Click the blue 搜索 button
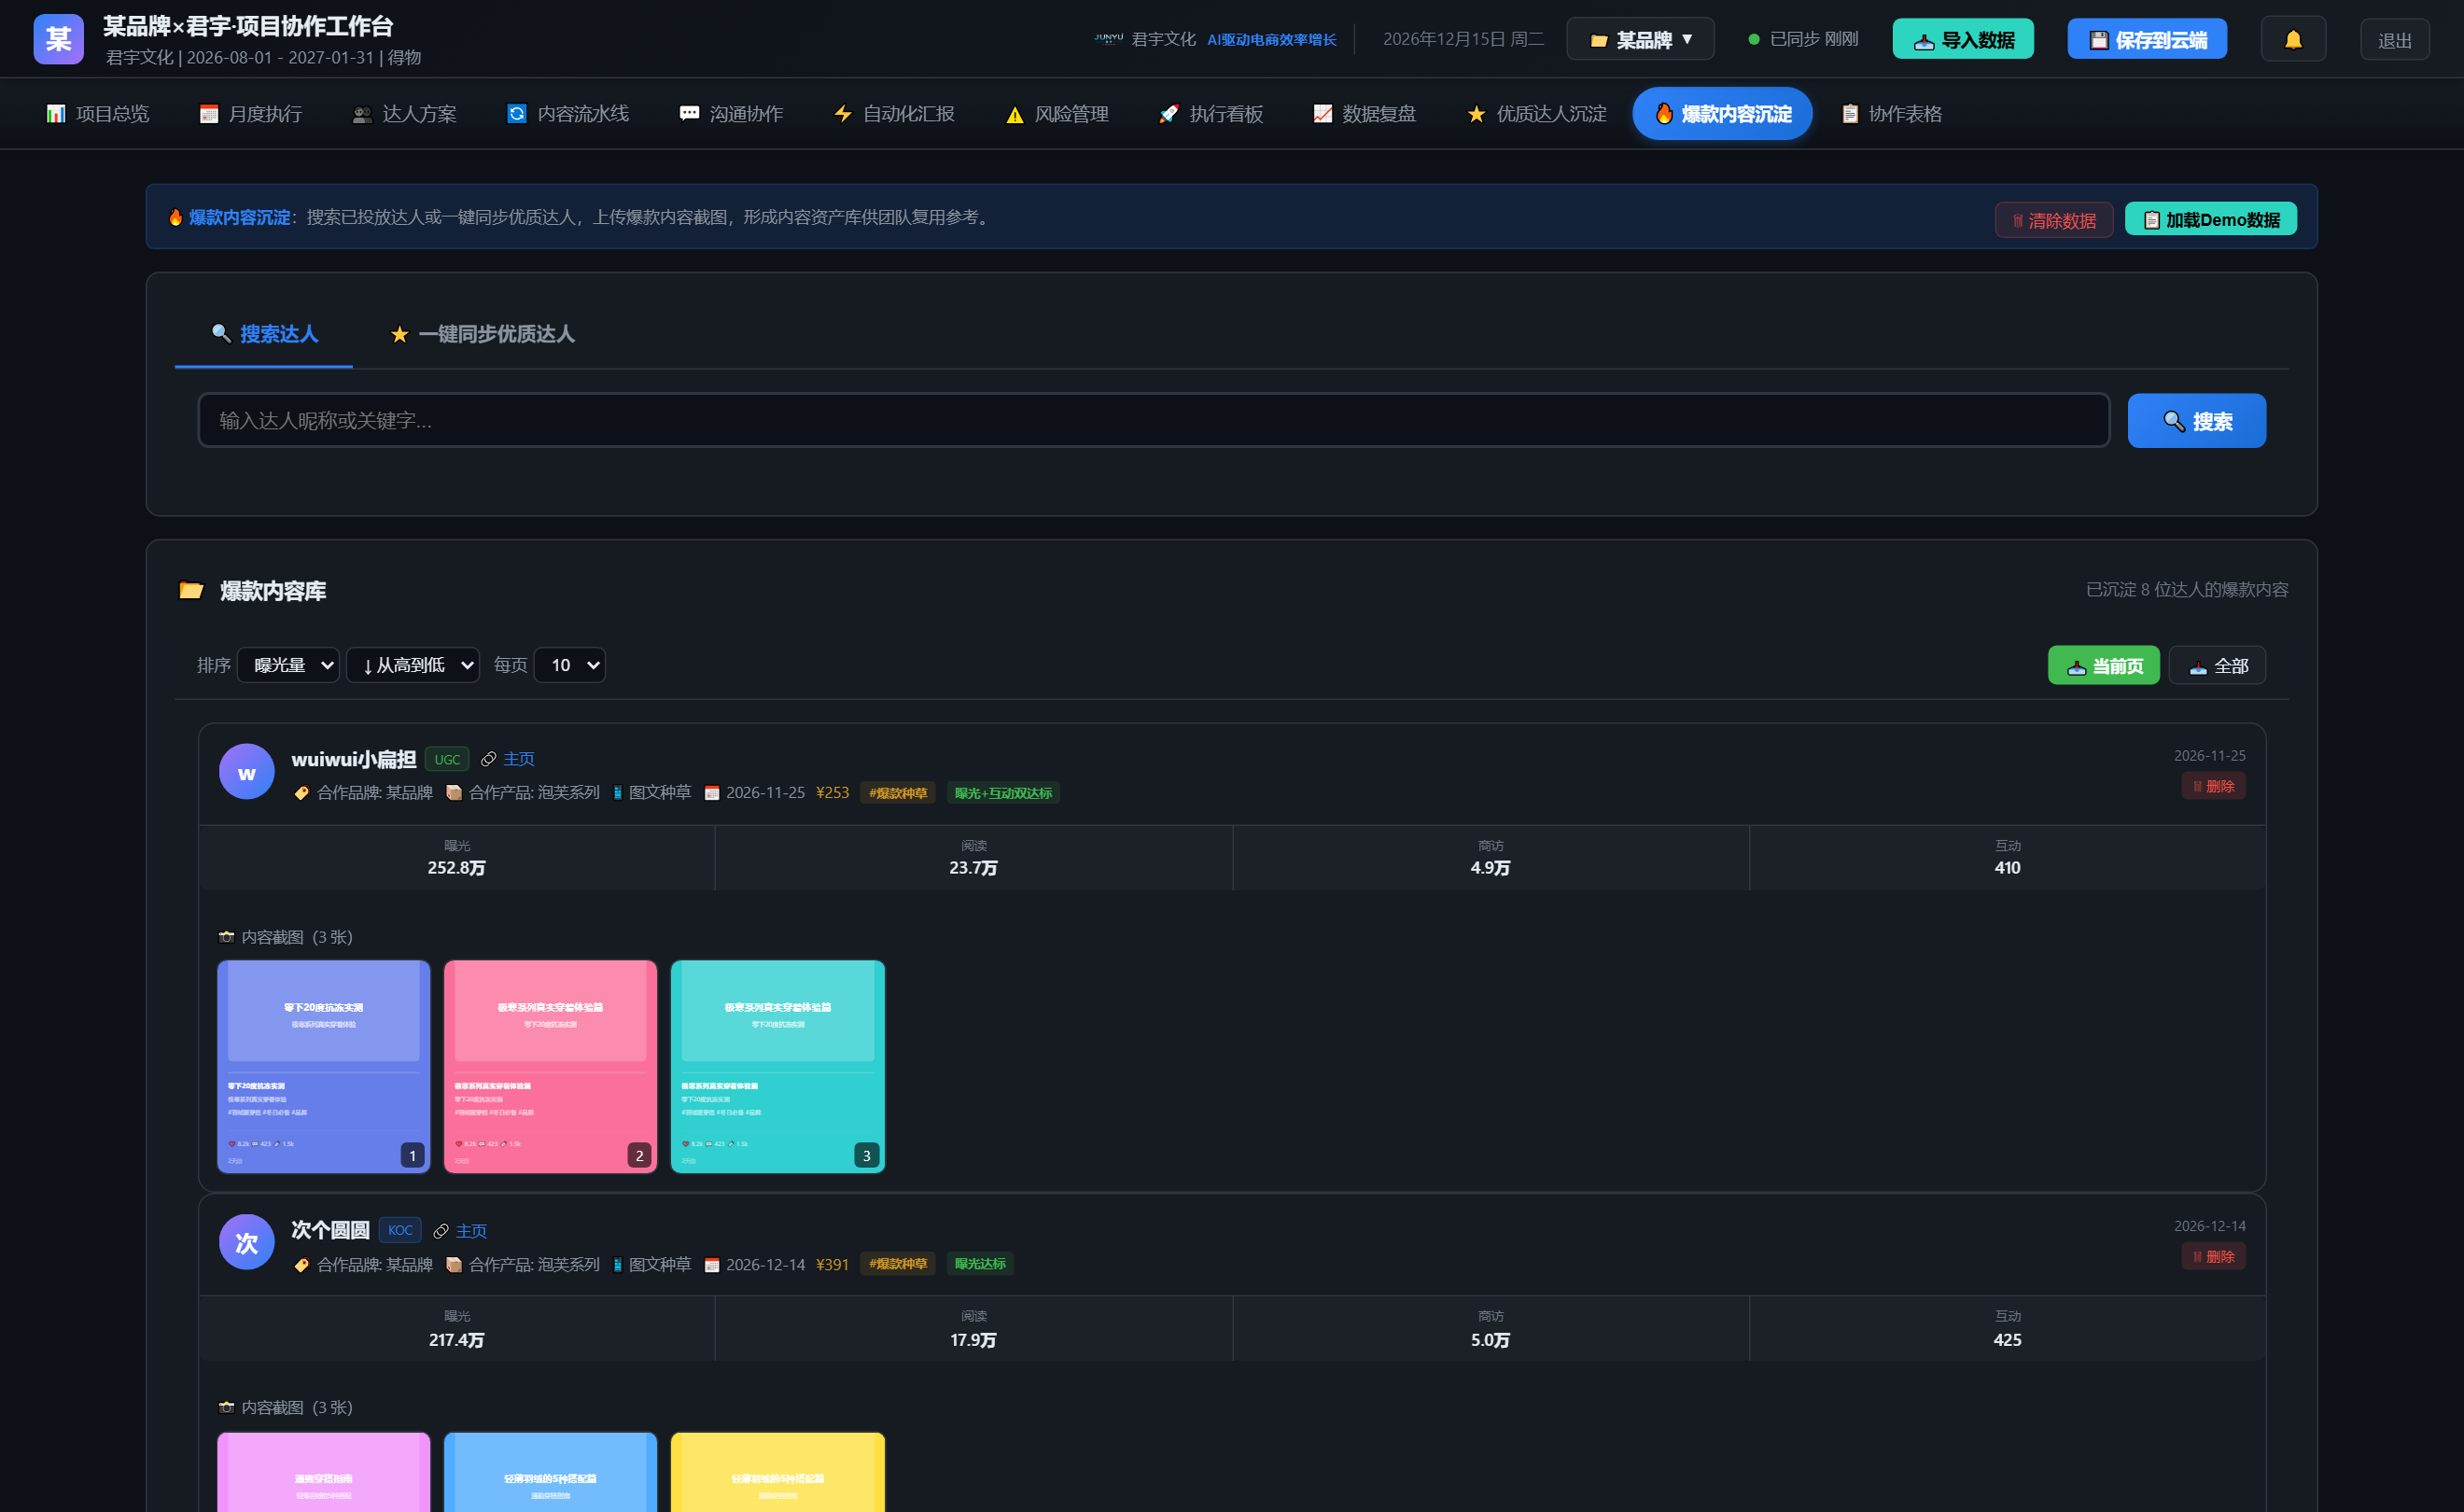The height and width of the screenshot is (1512, 2464). click(x=2197, y=421)
